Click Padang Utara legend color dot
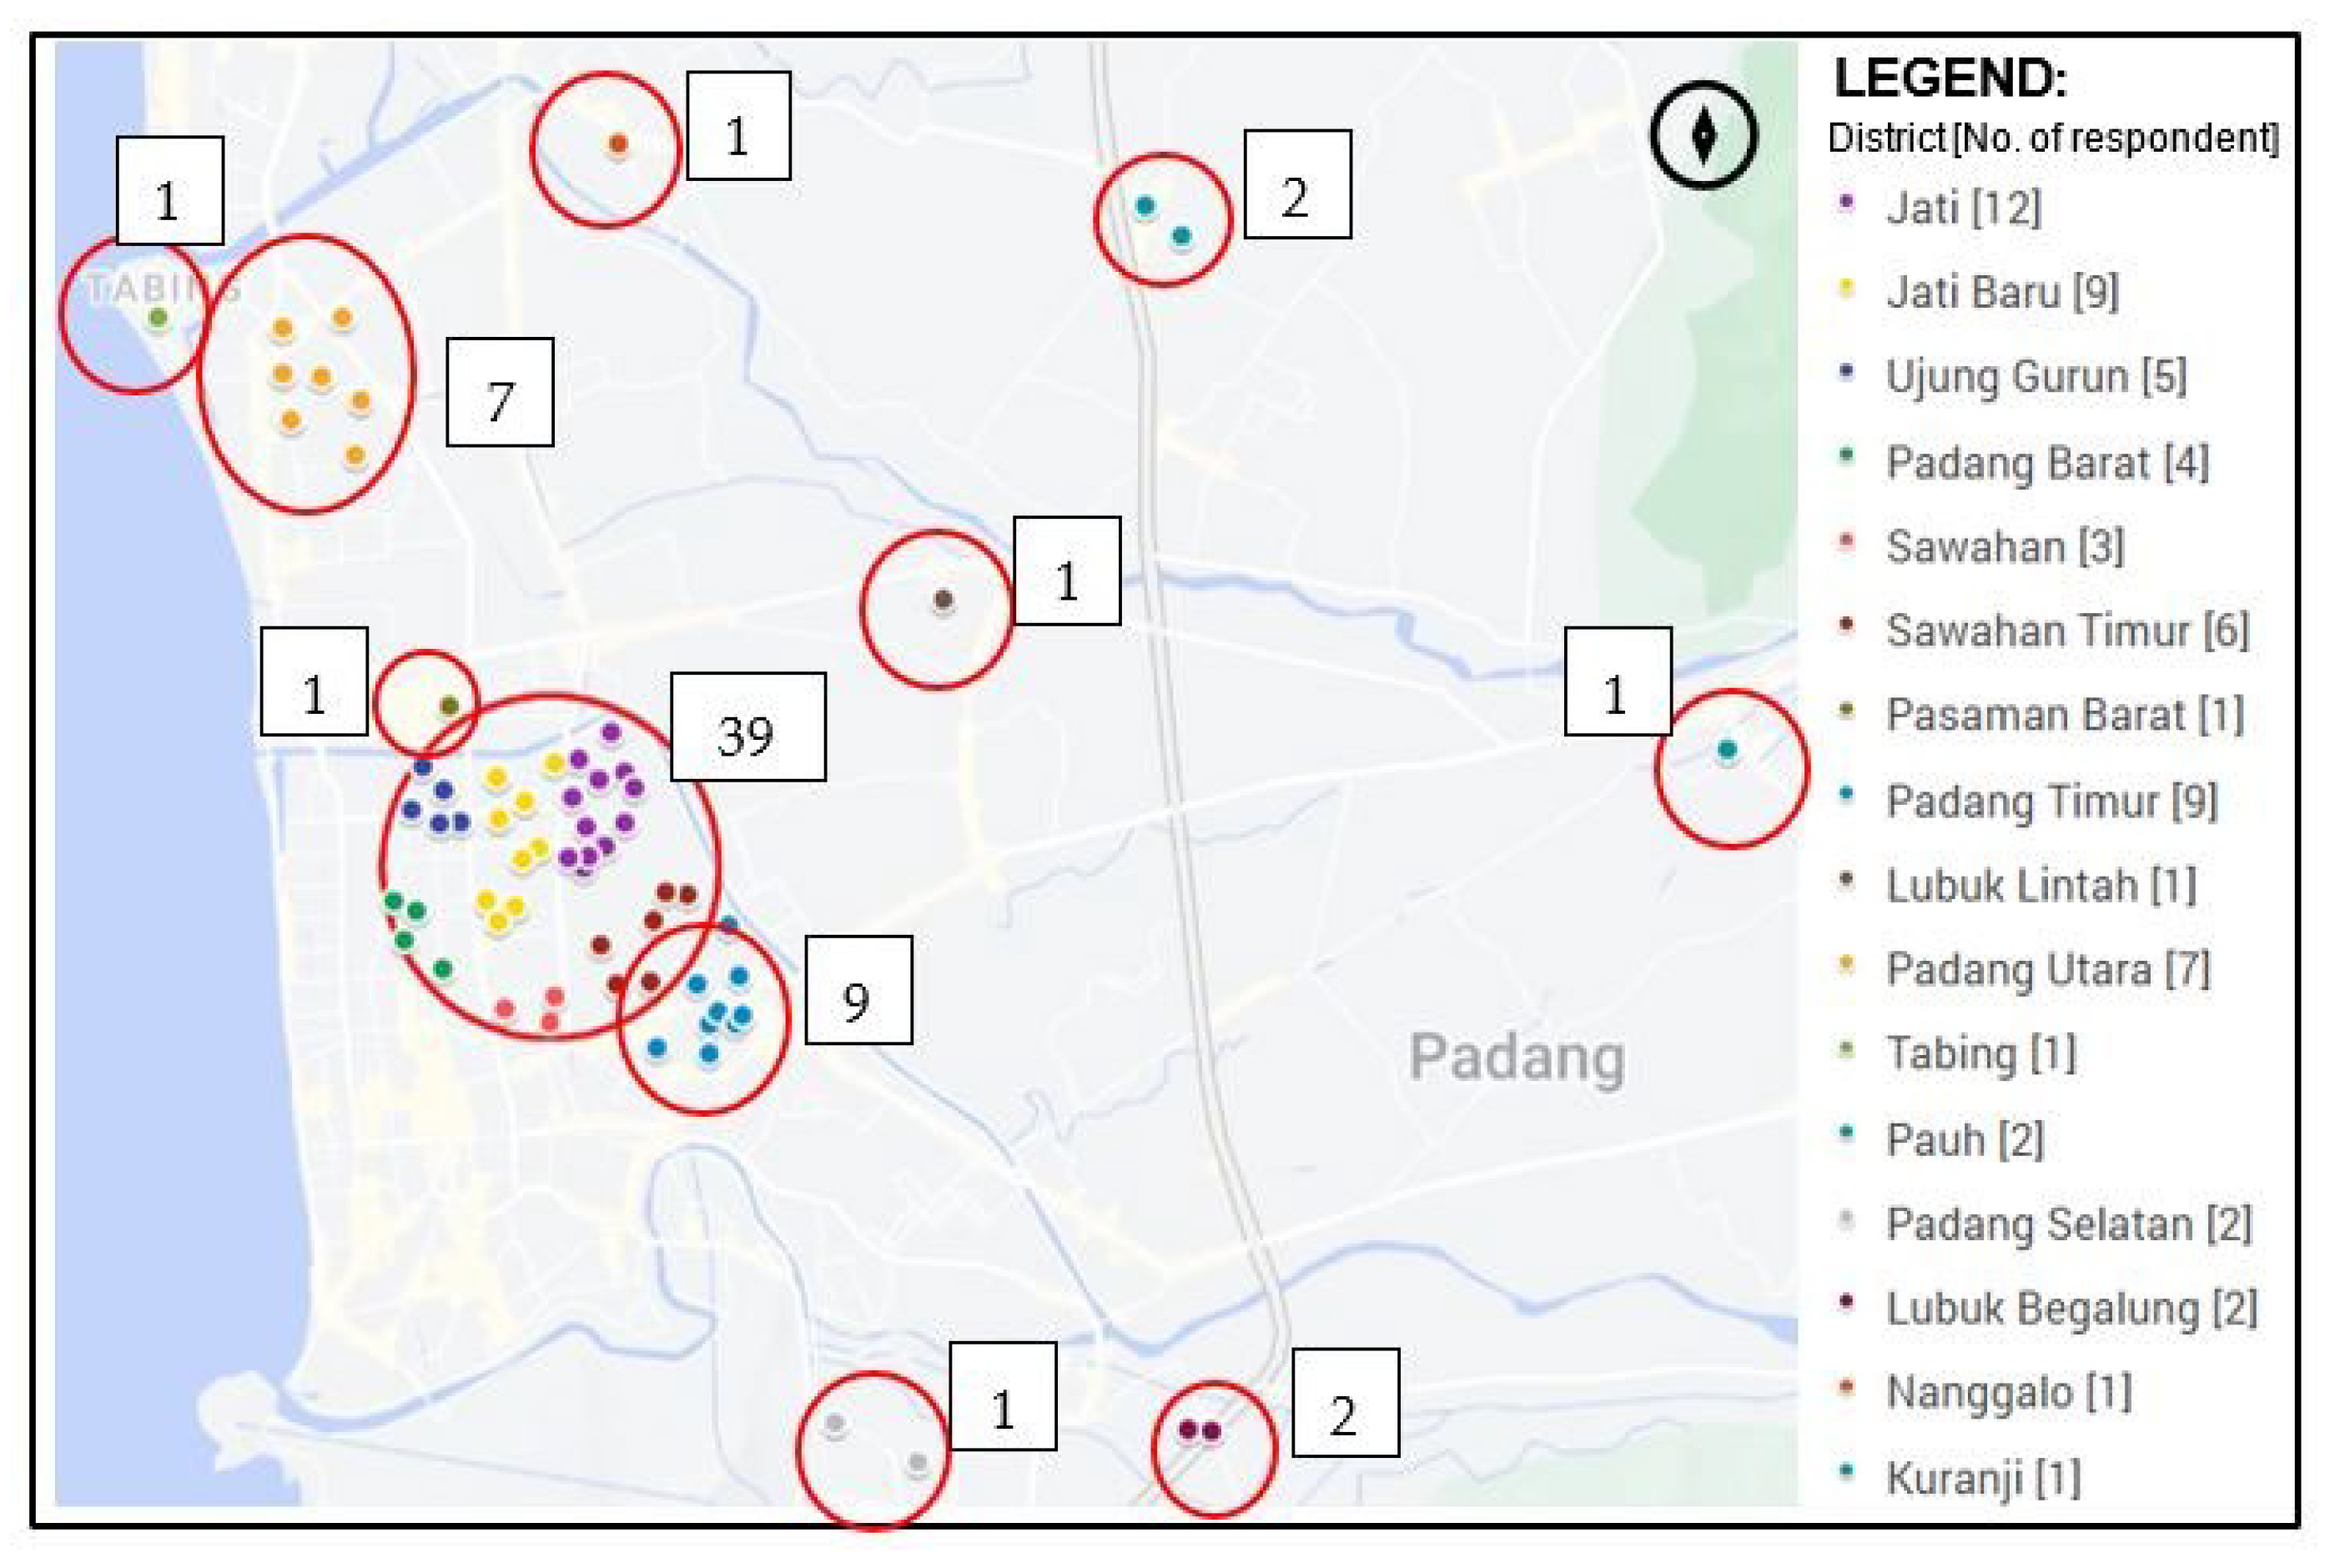 [x=1846, y=965]
